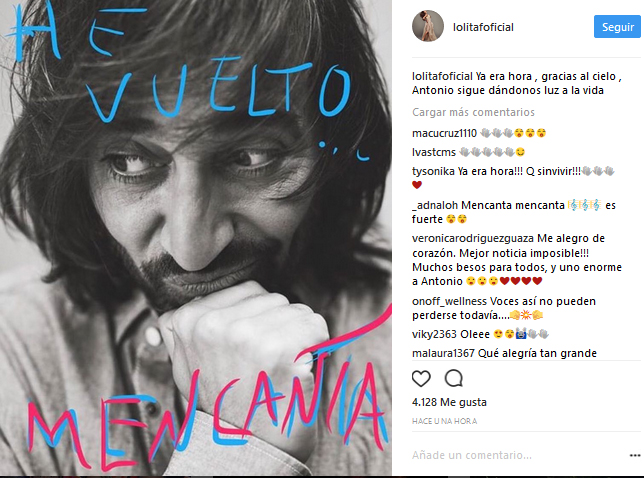Open the Hace una hora timestamp

(444, 421)
